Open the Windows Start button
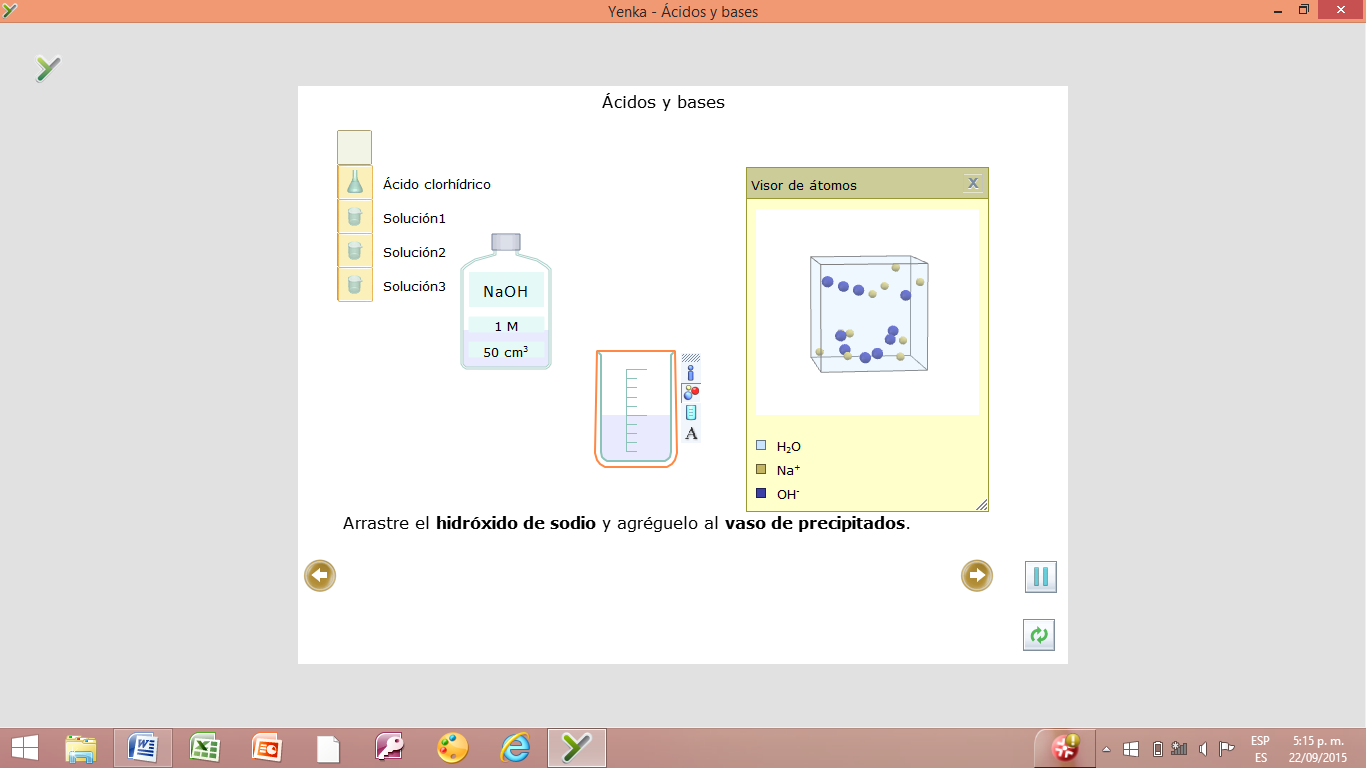The height and width of the screenshot is (768, 1366). [25, 747]
